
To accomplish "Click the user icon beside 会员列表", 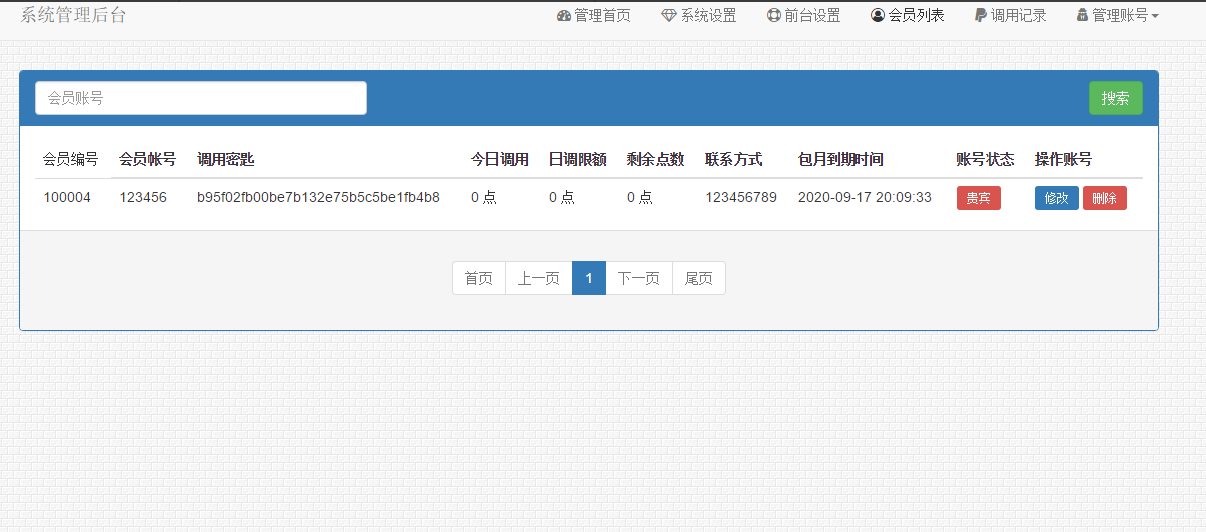I will click(878, 16).
